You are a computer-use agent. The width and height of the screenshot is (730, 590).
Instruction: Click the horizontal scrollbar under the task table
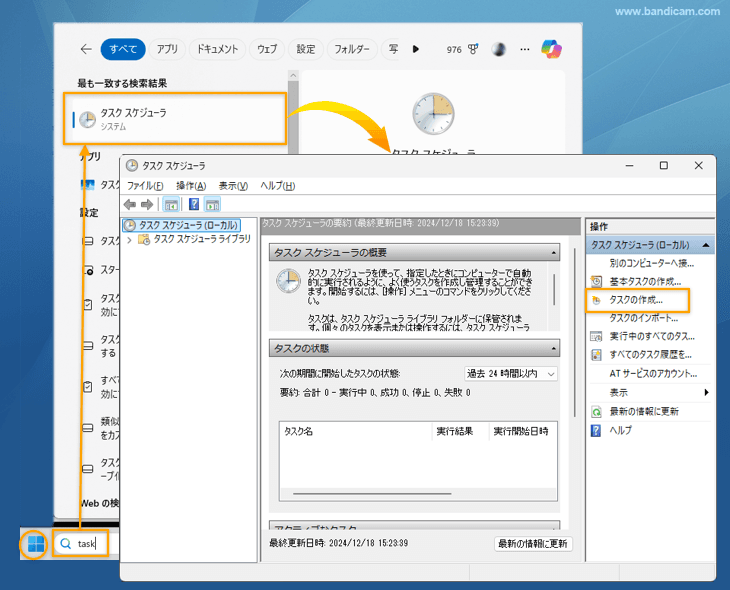pos(372,494)
